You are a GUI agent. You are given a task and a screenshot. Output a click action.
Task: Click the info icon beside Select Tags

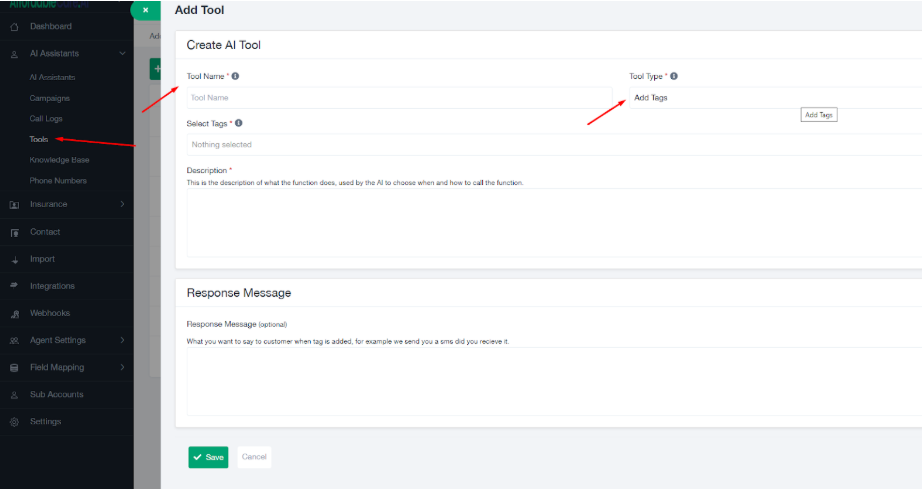[238, 123]
